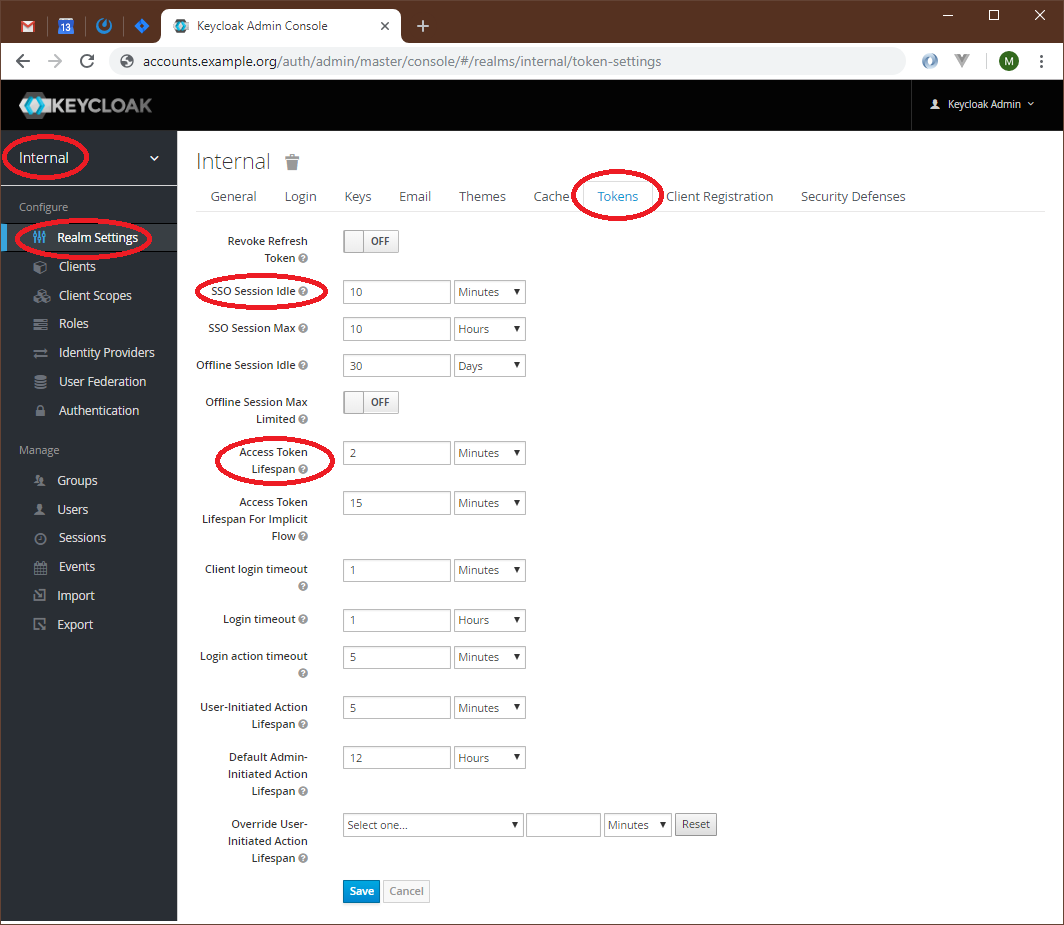Open Events under Manage

click(77, 567)
